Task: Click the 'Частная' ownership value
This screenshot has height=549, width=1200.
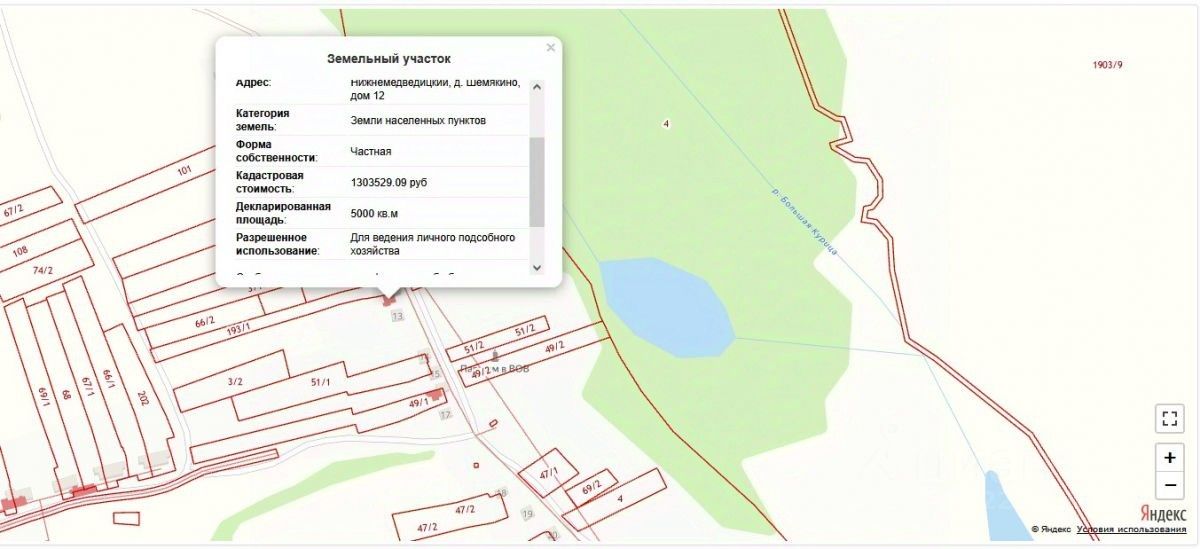Action: 371,151
